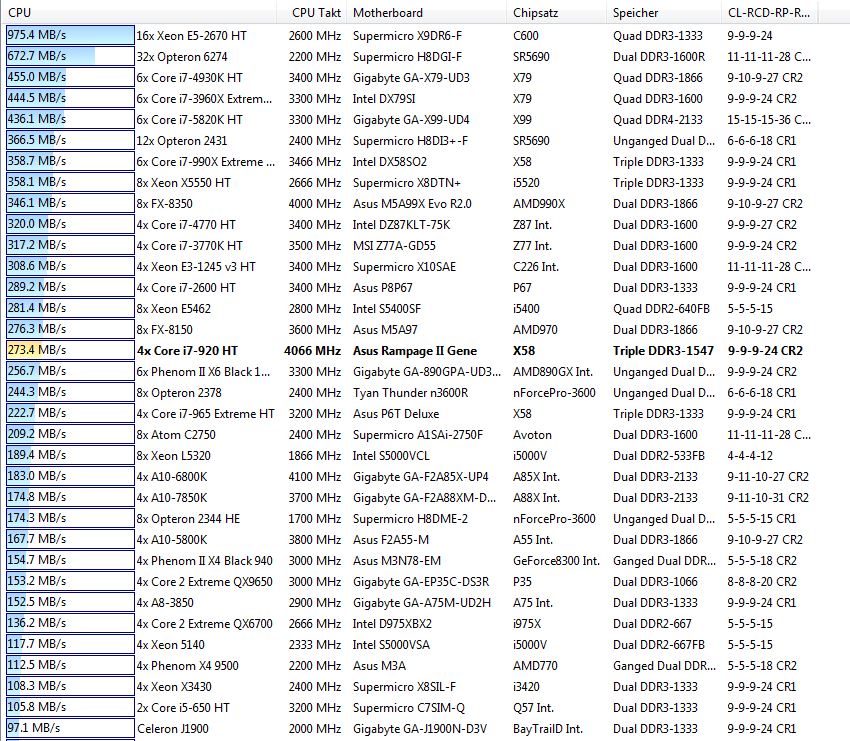The width and height of the screenshot is (850, 741).
Task: Sort by the Speicher column header
Action: pyautogui.click(x=664, y=12)
